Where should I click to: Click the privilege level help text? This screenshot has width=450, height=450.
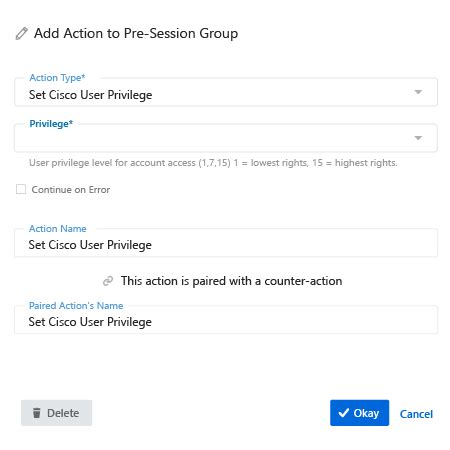[x=213, y=163]
